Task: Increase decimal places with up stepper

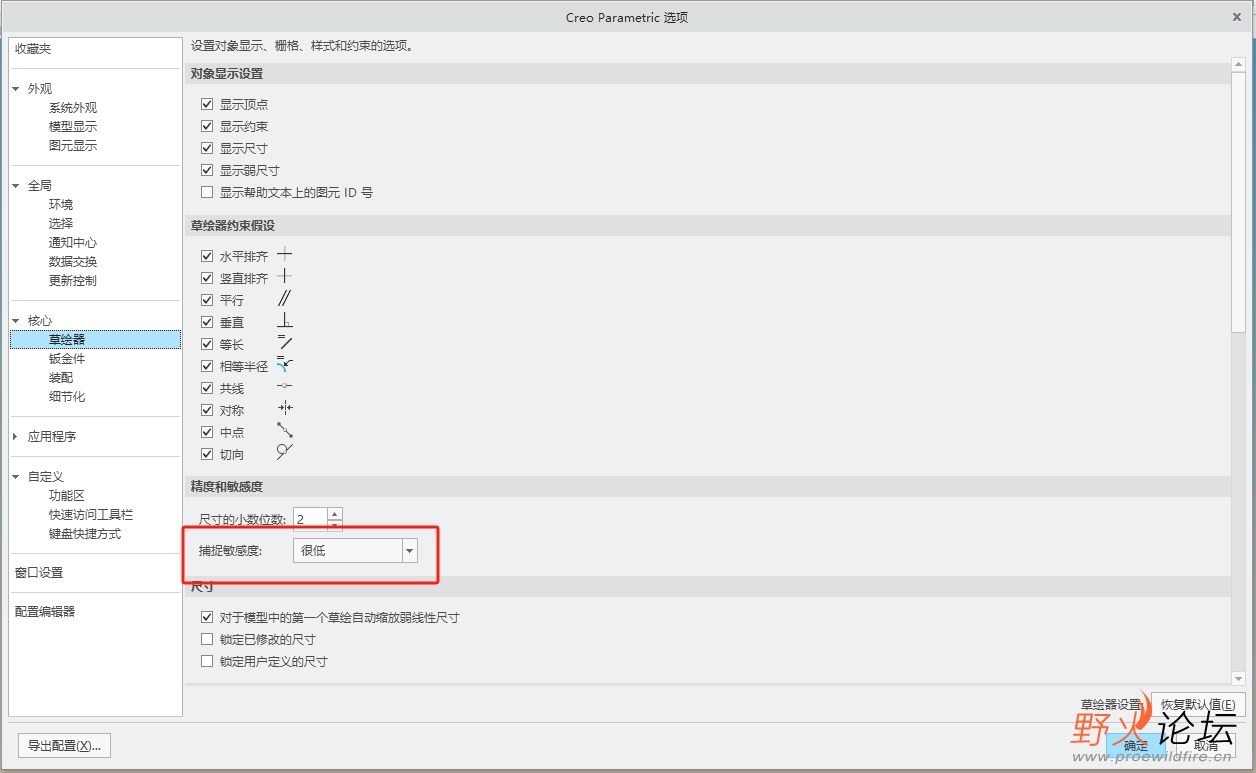Action: click(x=335, y=514)
